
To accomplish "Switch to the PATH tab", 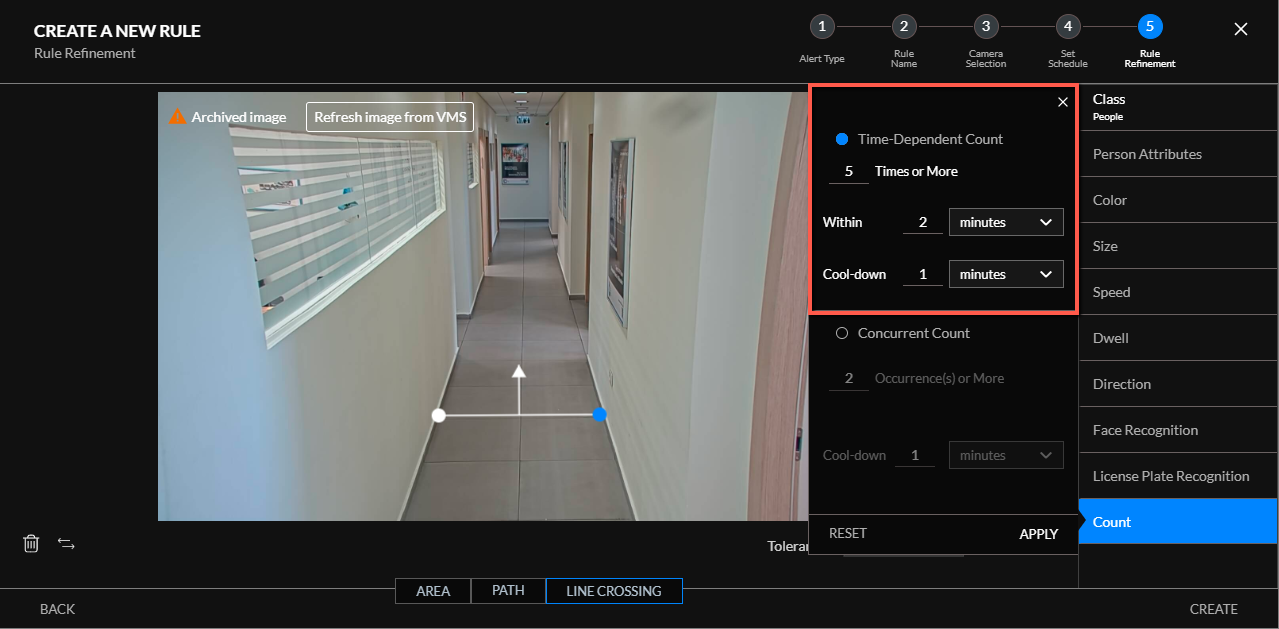I will coord(508,591).
